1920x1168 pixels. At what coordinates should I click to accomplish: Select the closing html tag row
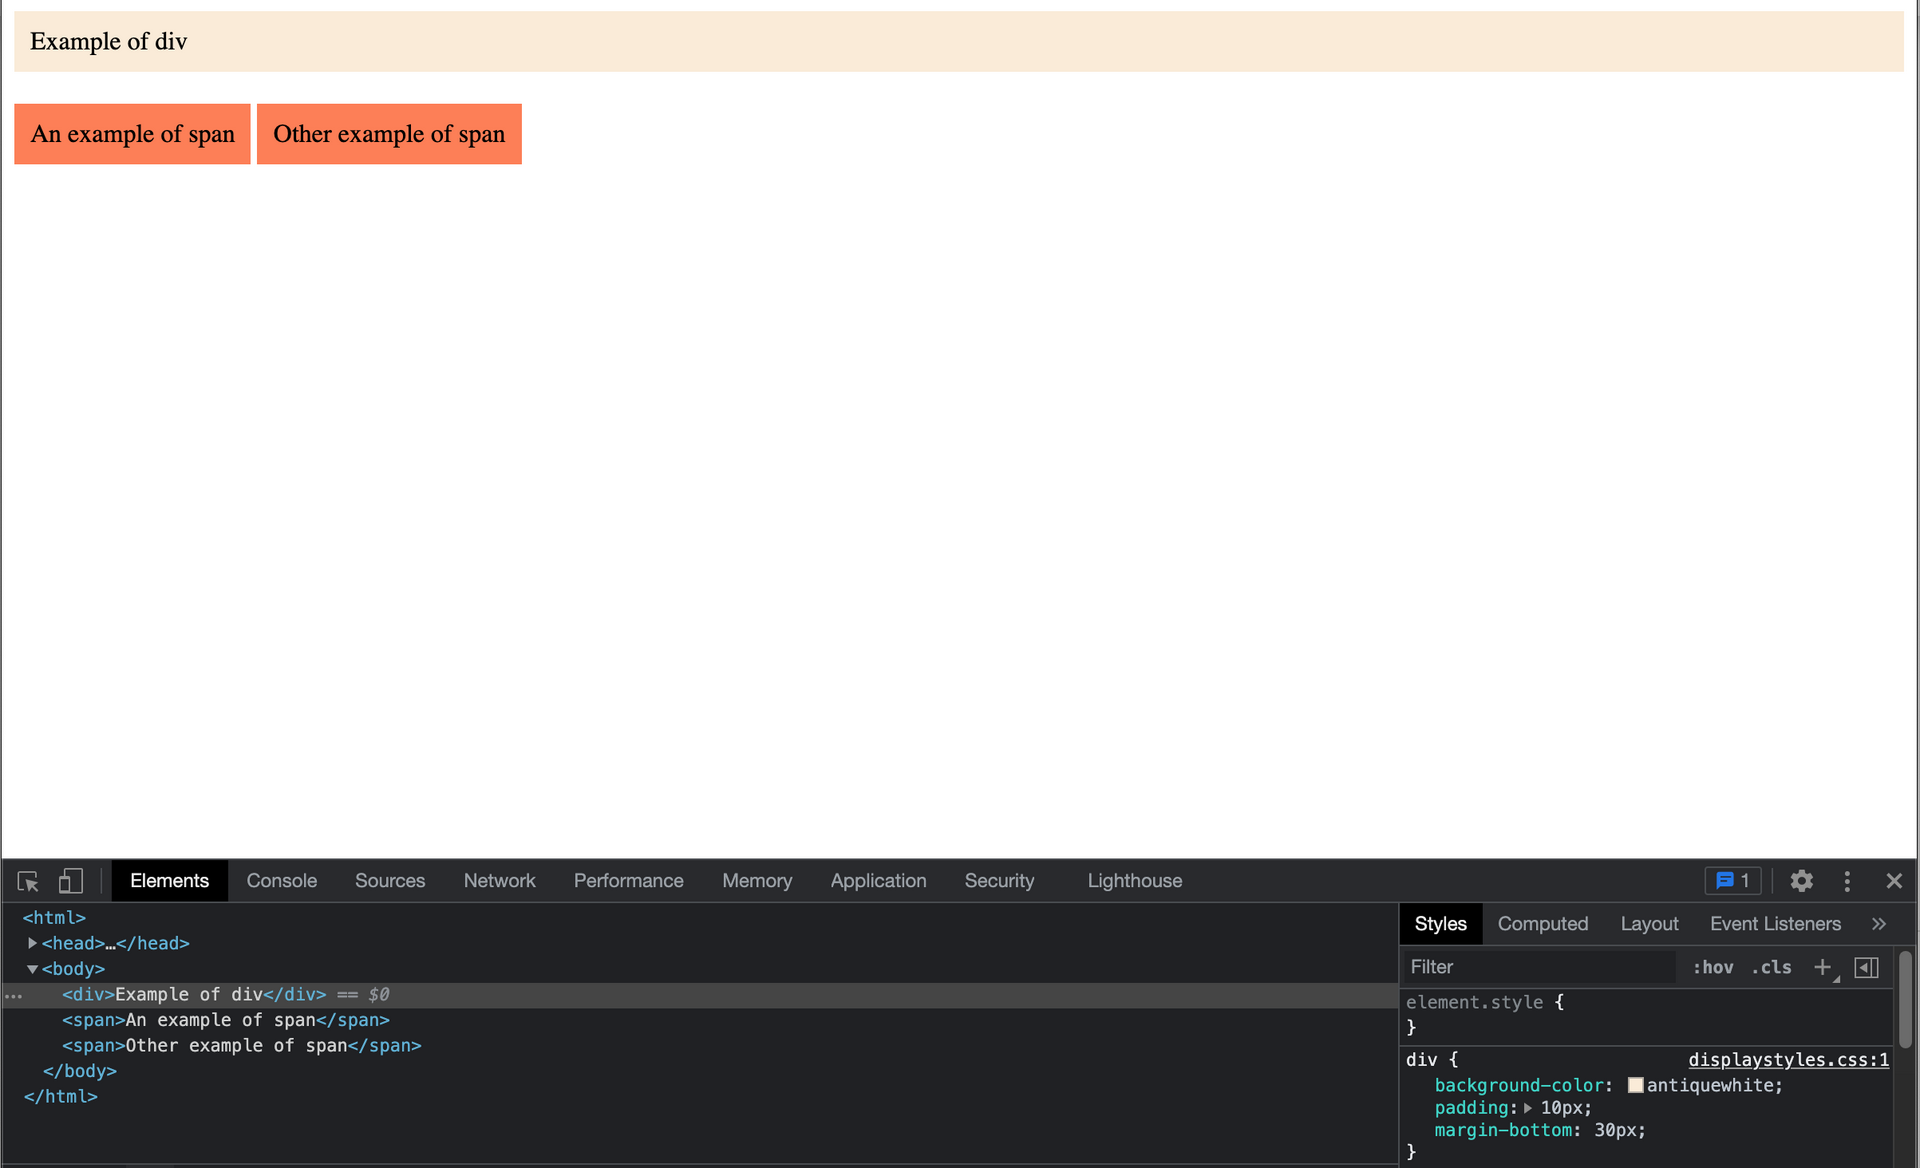click(x=61, y=1097)
